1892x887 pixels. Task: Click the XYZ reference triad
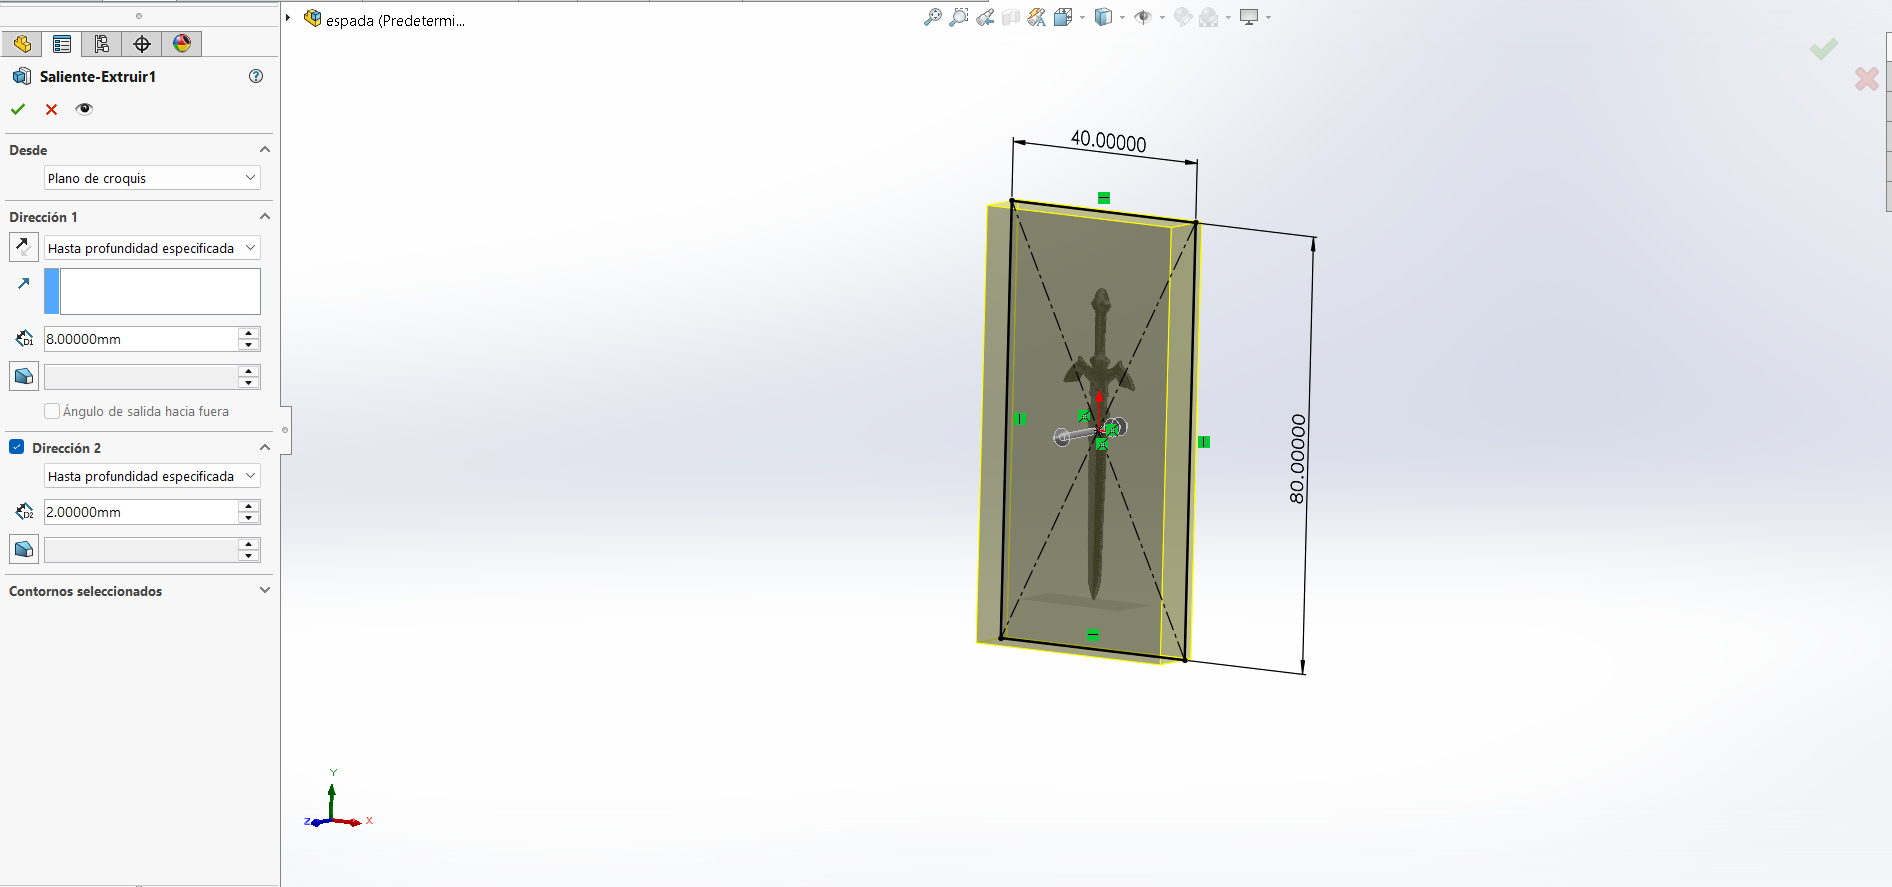point(337,798)
